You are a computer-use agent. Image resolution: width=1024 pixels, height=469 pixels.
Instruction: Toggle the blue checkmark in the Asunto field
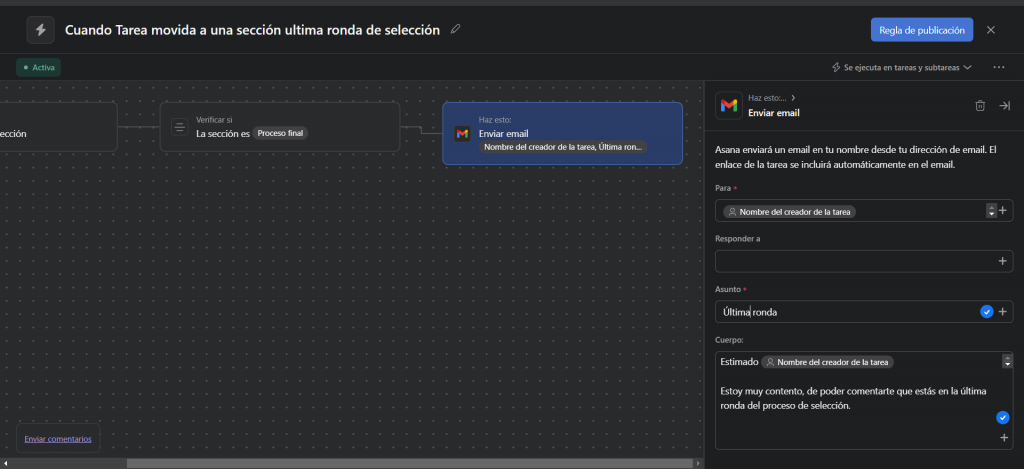987,312
